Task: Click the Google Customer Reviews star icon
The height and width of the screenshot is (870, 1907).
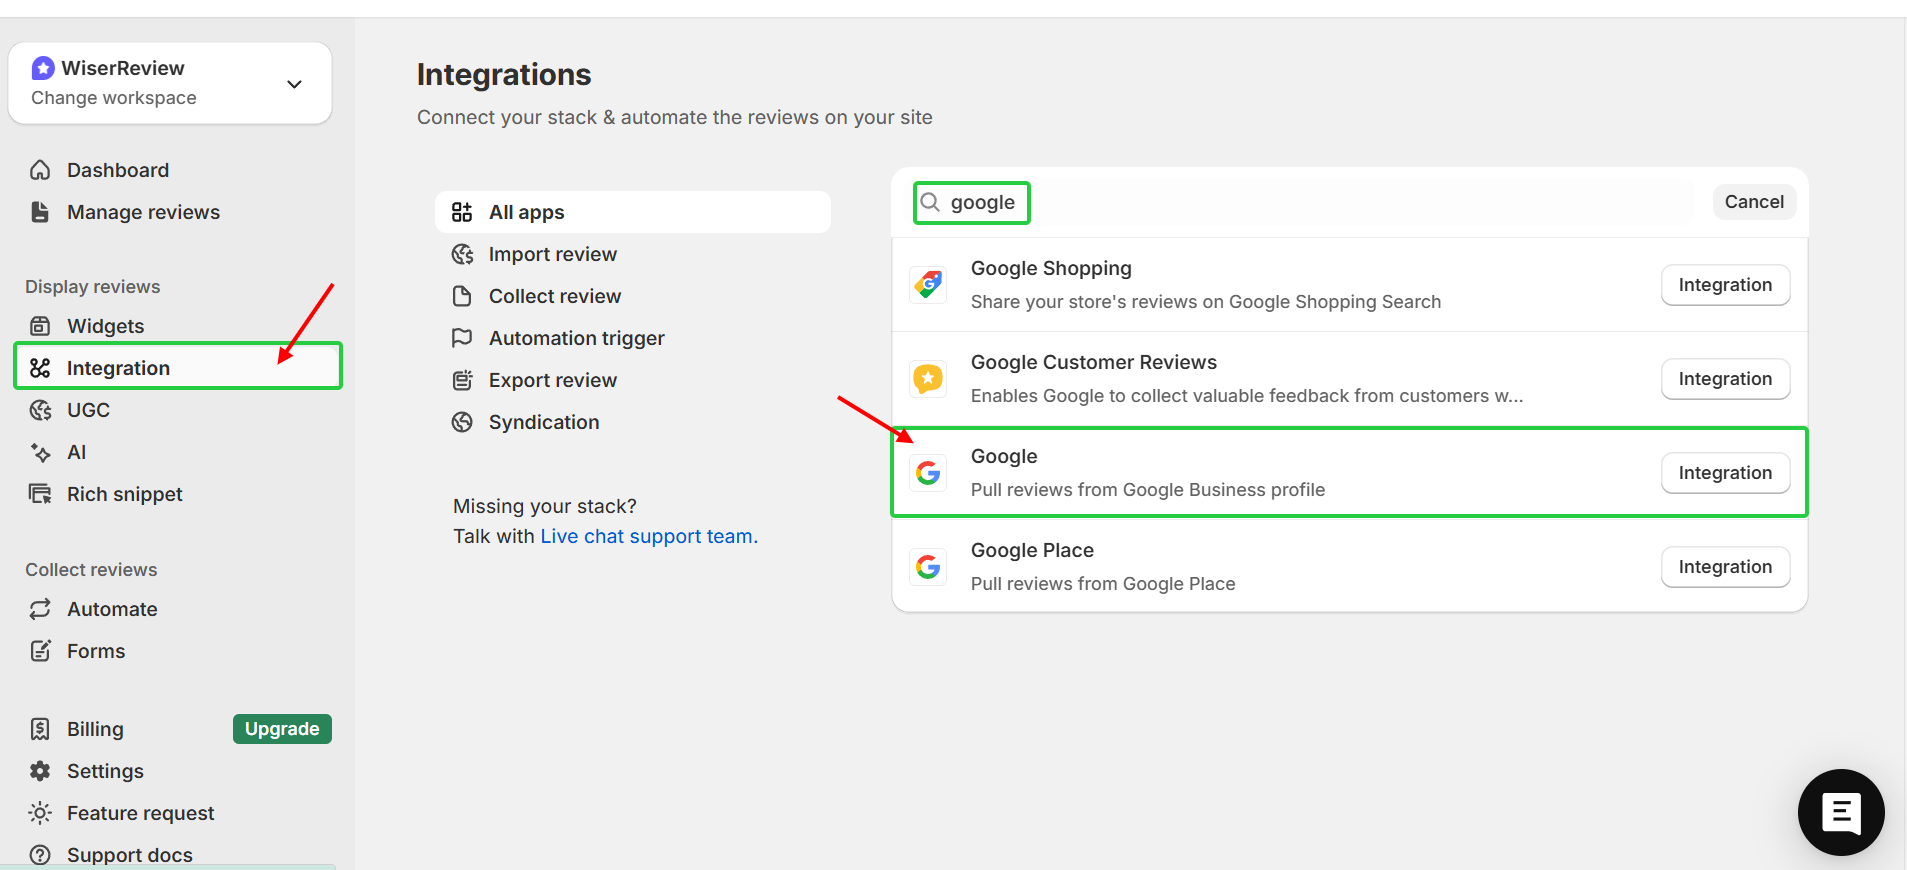Action: coord(928,379)
